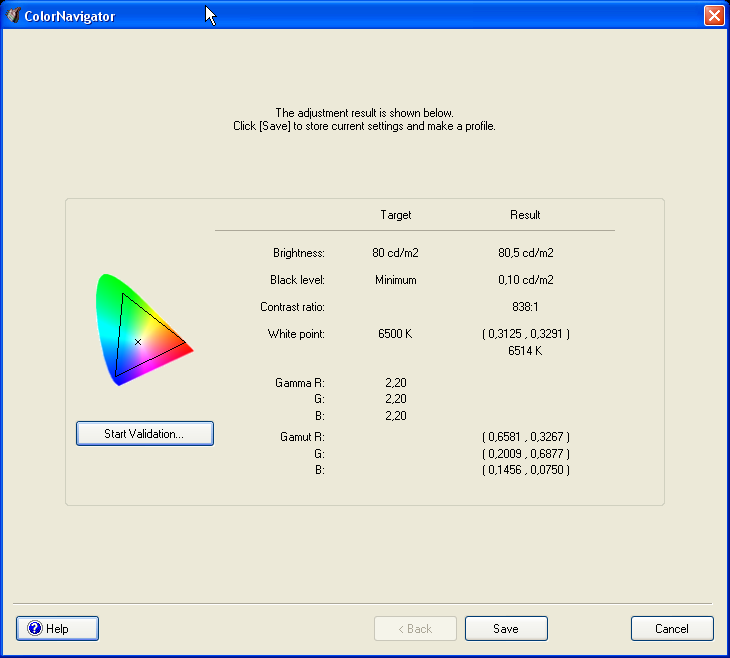
Task: Click the Gamut R coordinates result
Action: tap(525, 437)
